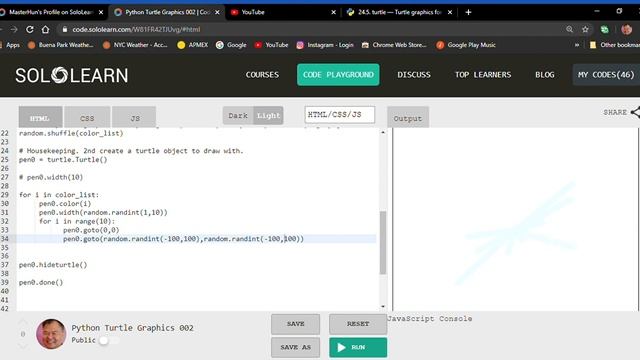The width and height of the screenshot is (640, 360).
Task: Open CODE PLAYGROUND section
Action: (x=338, y=75)
